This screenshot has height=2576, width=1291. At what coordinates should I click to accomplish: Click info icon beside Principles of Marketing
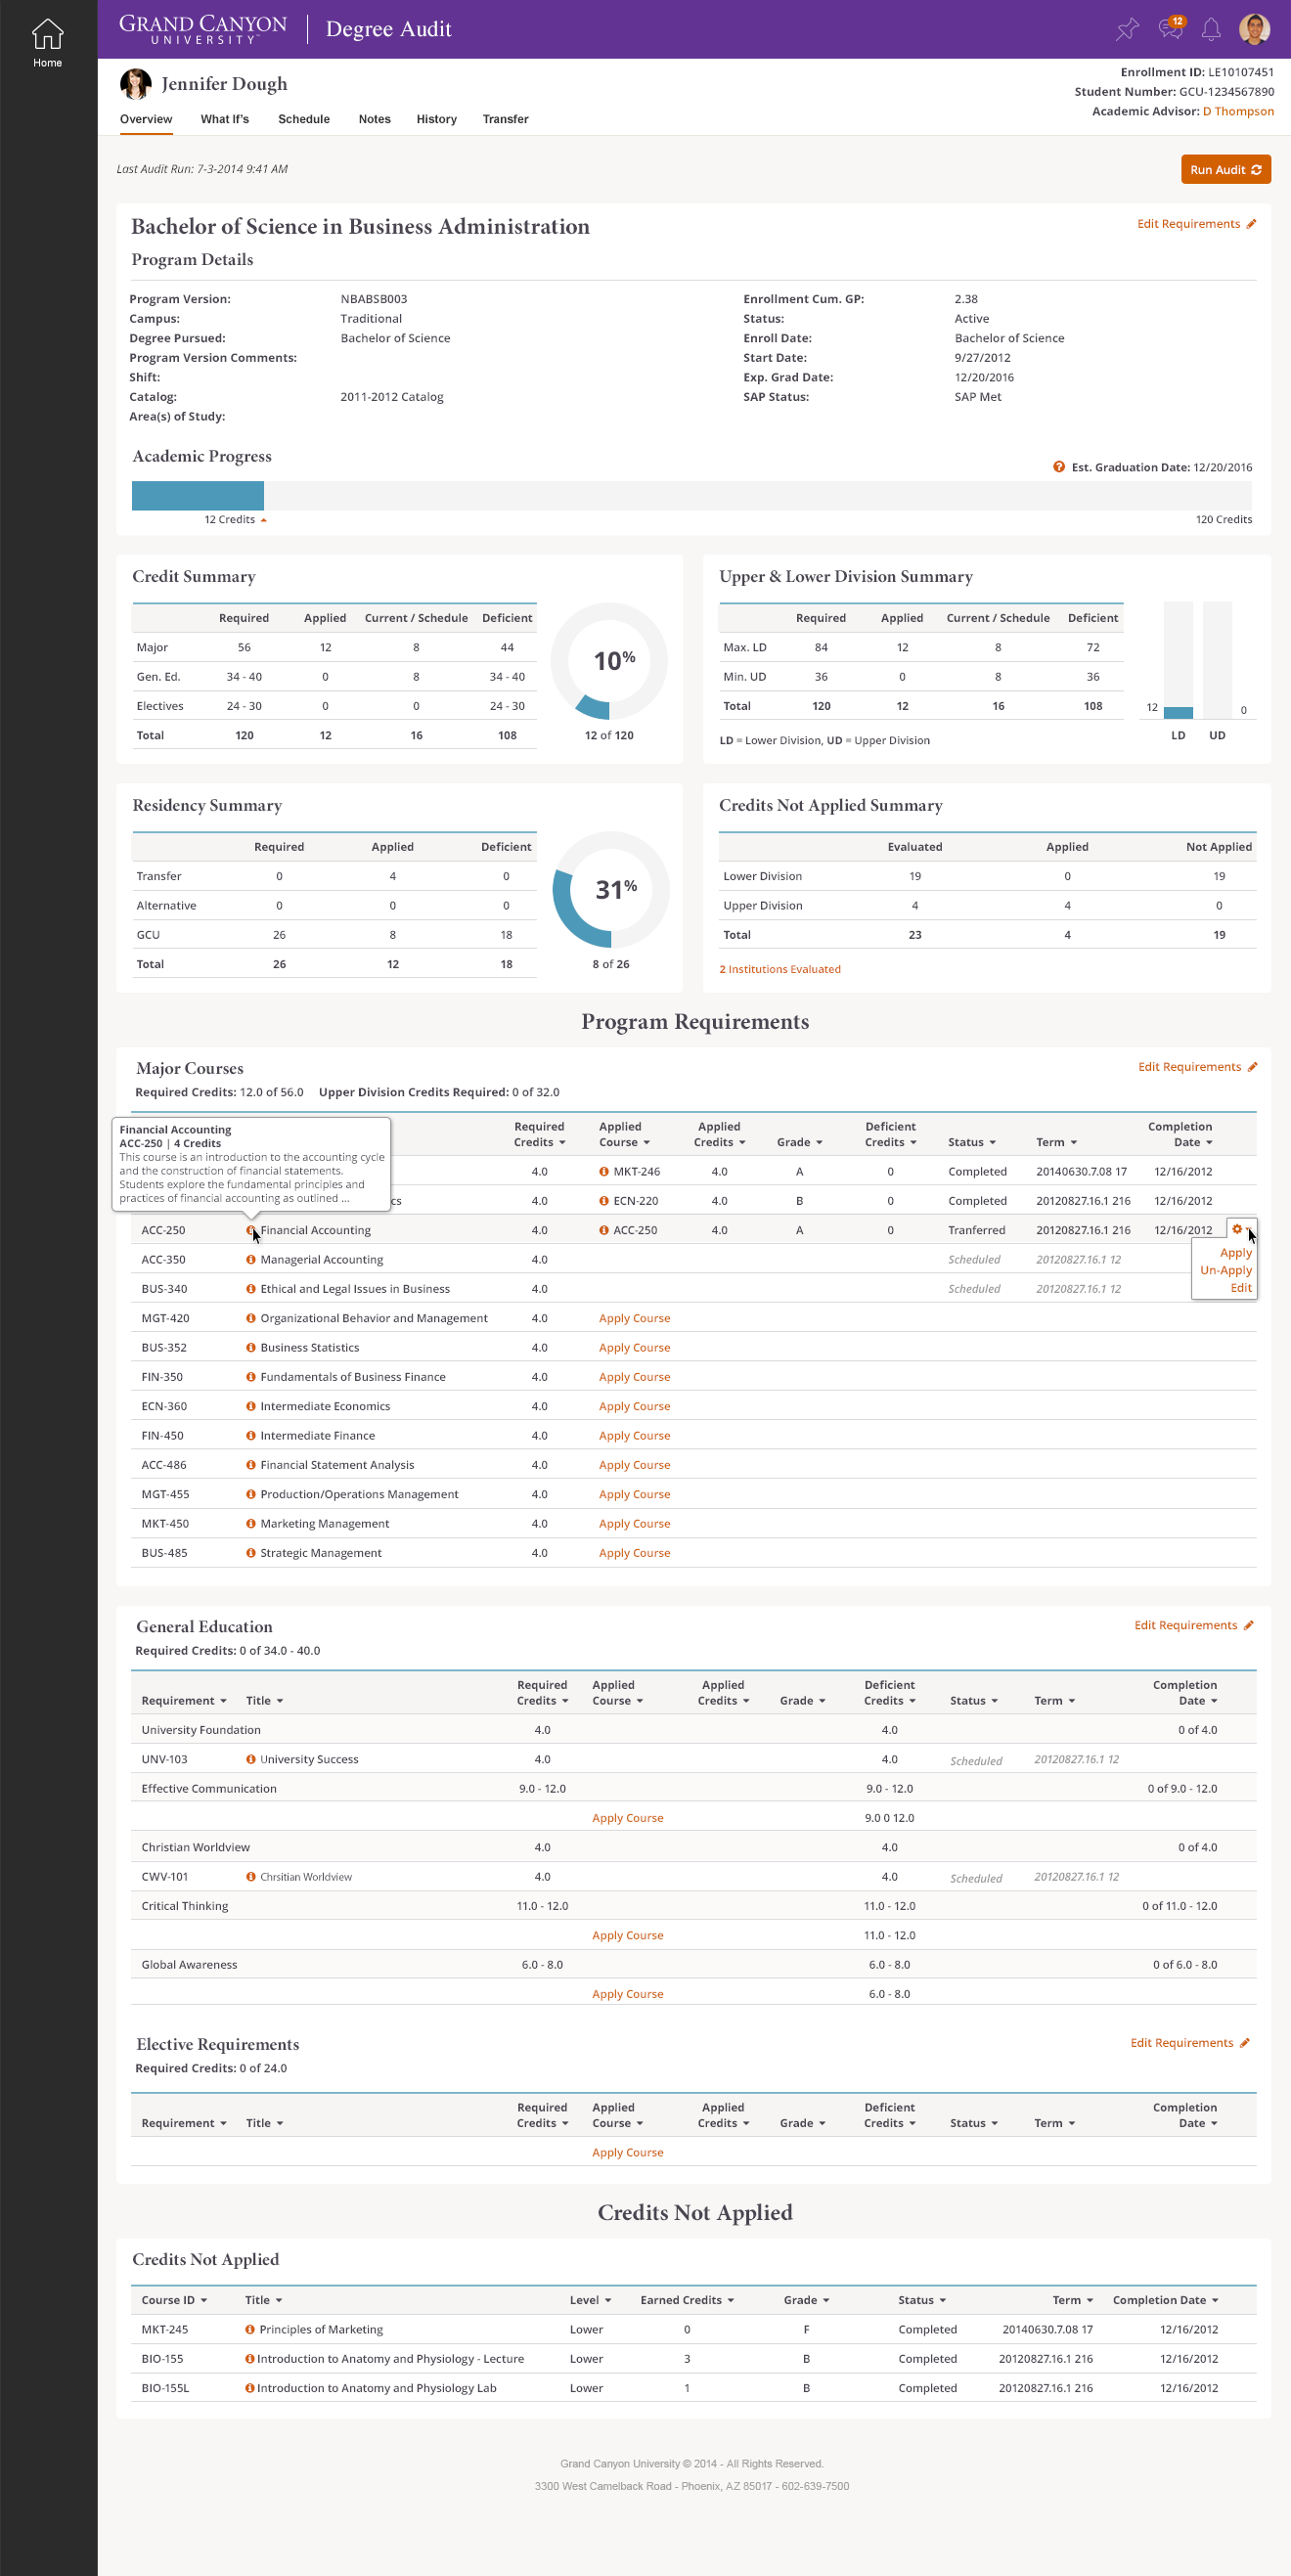250,2329
